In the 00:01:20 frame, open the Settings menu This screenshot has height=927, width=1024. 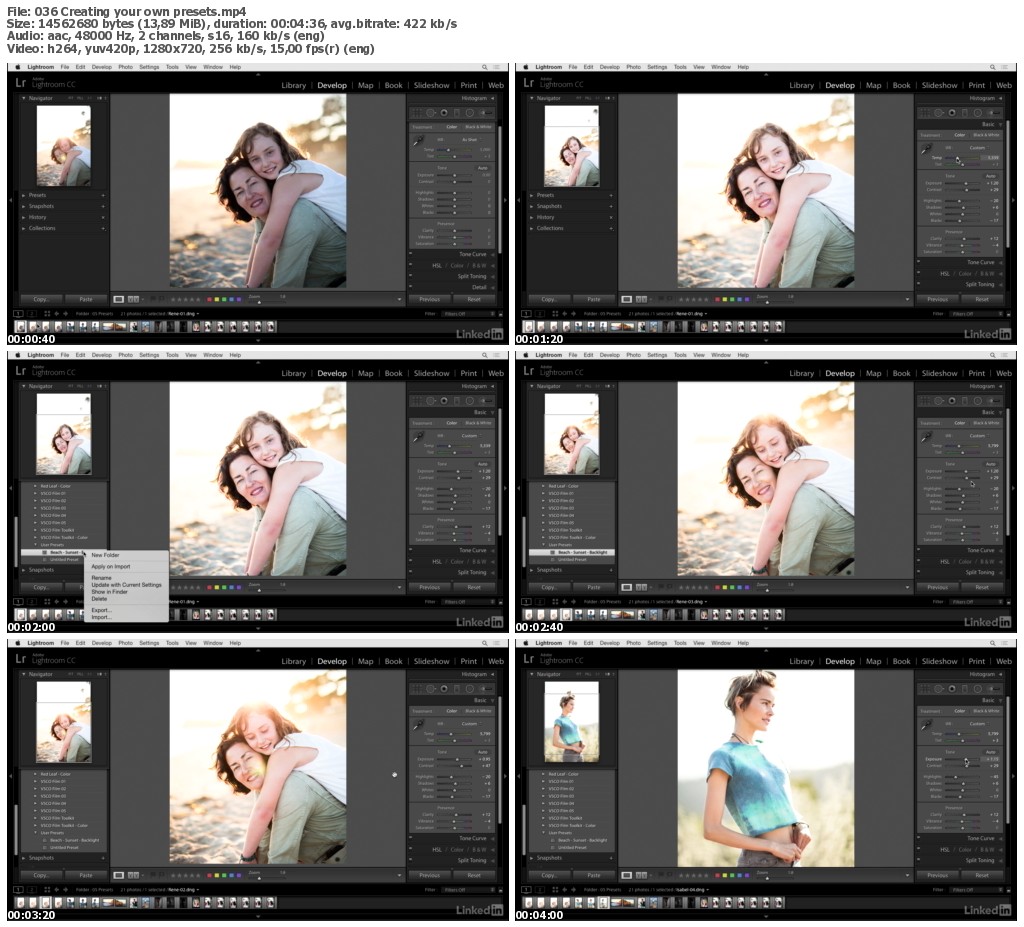coord(657,67)
